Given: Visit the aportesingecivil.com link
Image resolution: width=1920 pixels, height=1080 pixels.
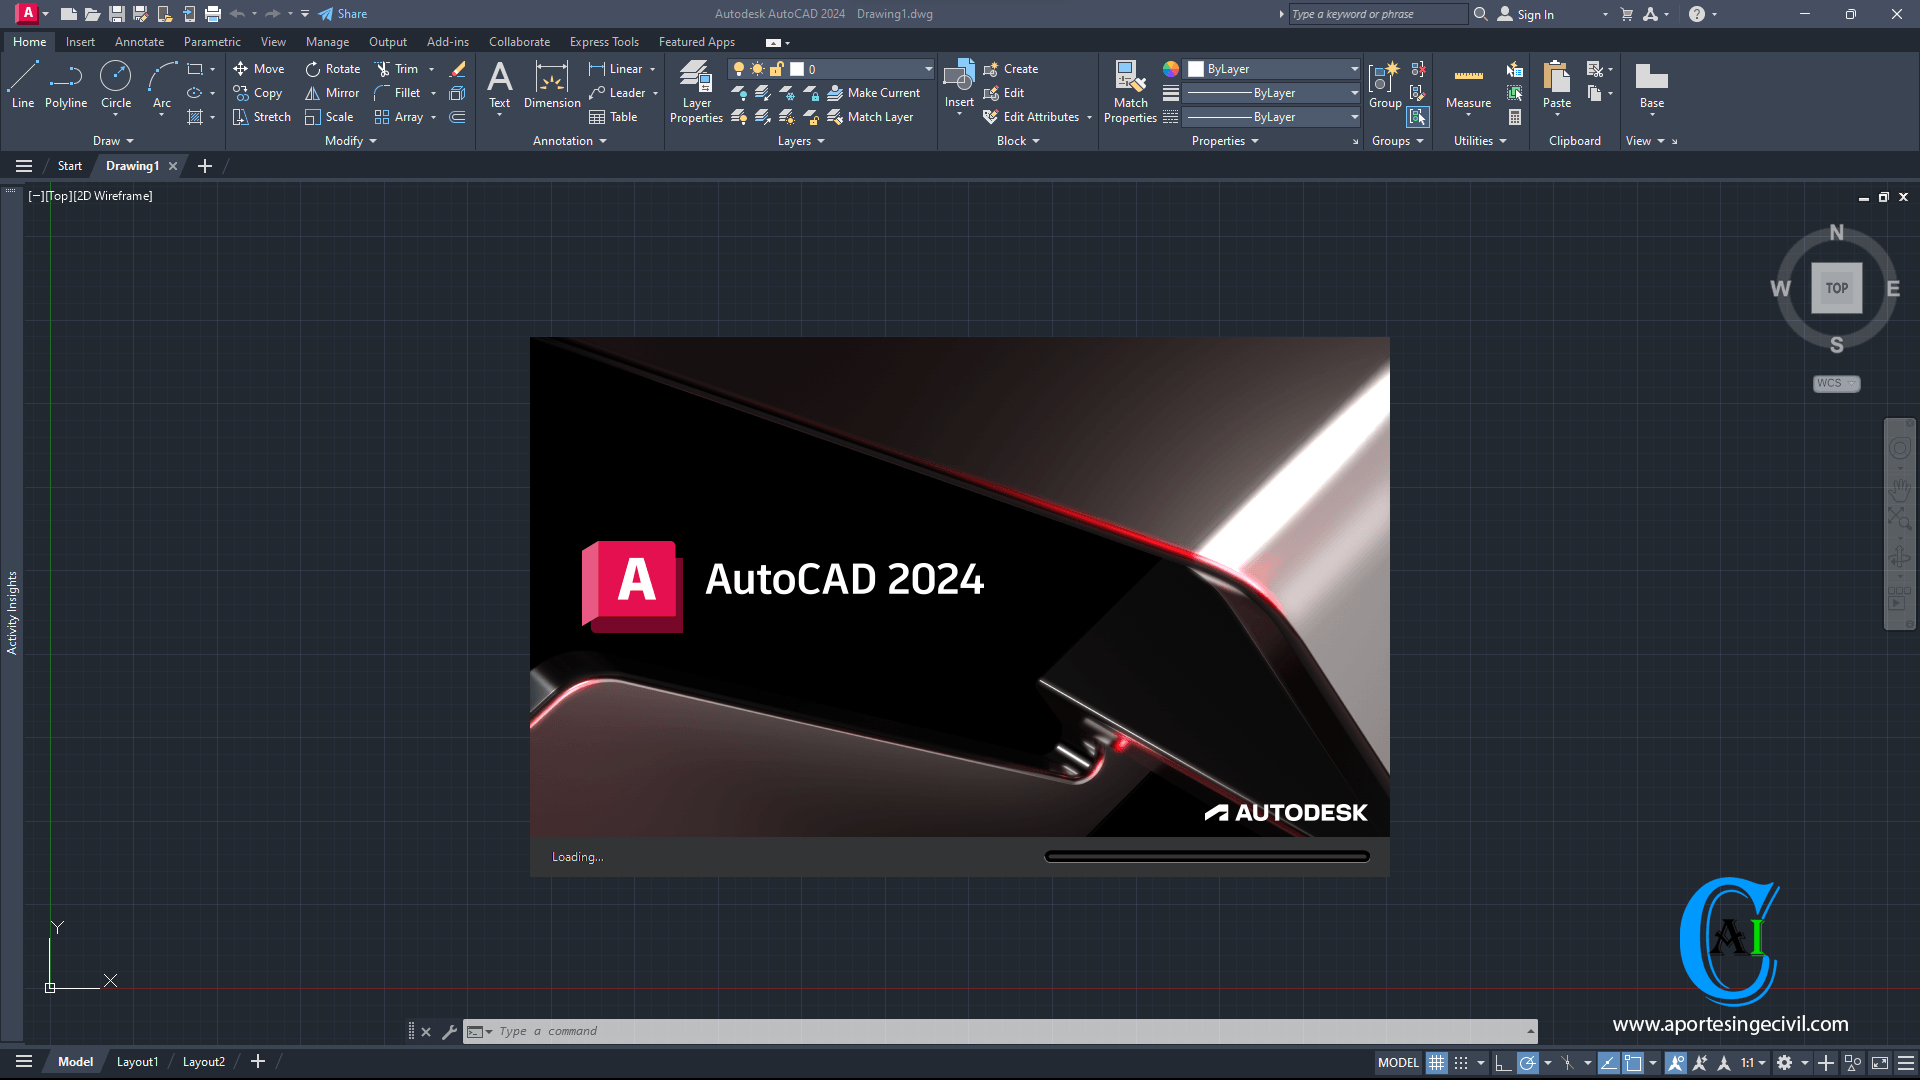Looking at the screenshot, I should click(x=1729, y=1024).
